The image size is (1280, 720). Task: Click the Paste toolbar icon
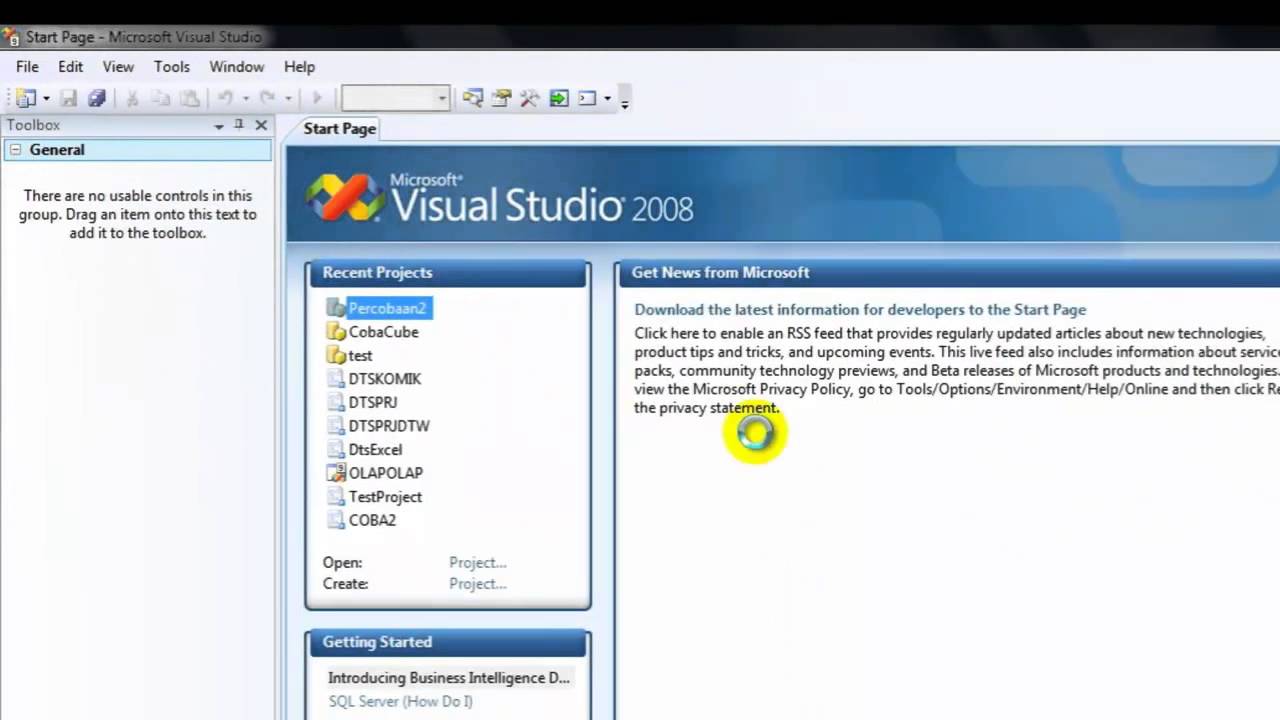[x=189, y=98]
